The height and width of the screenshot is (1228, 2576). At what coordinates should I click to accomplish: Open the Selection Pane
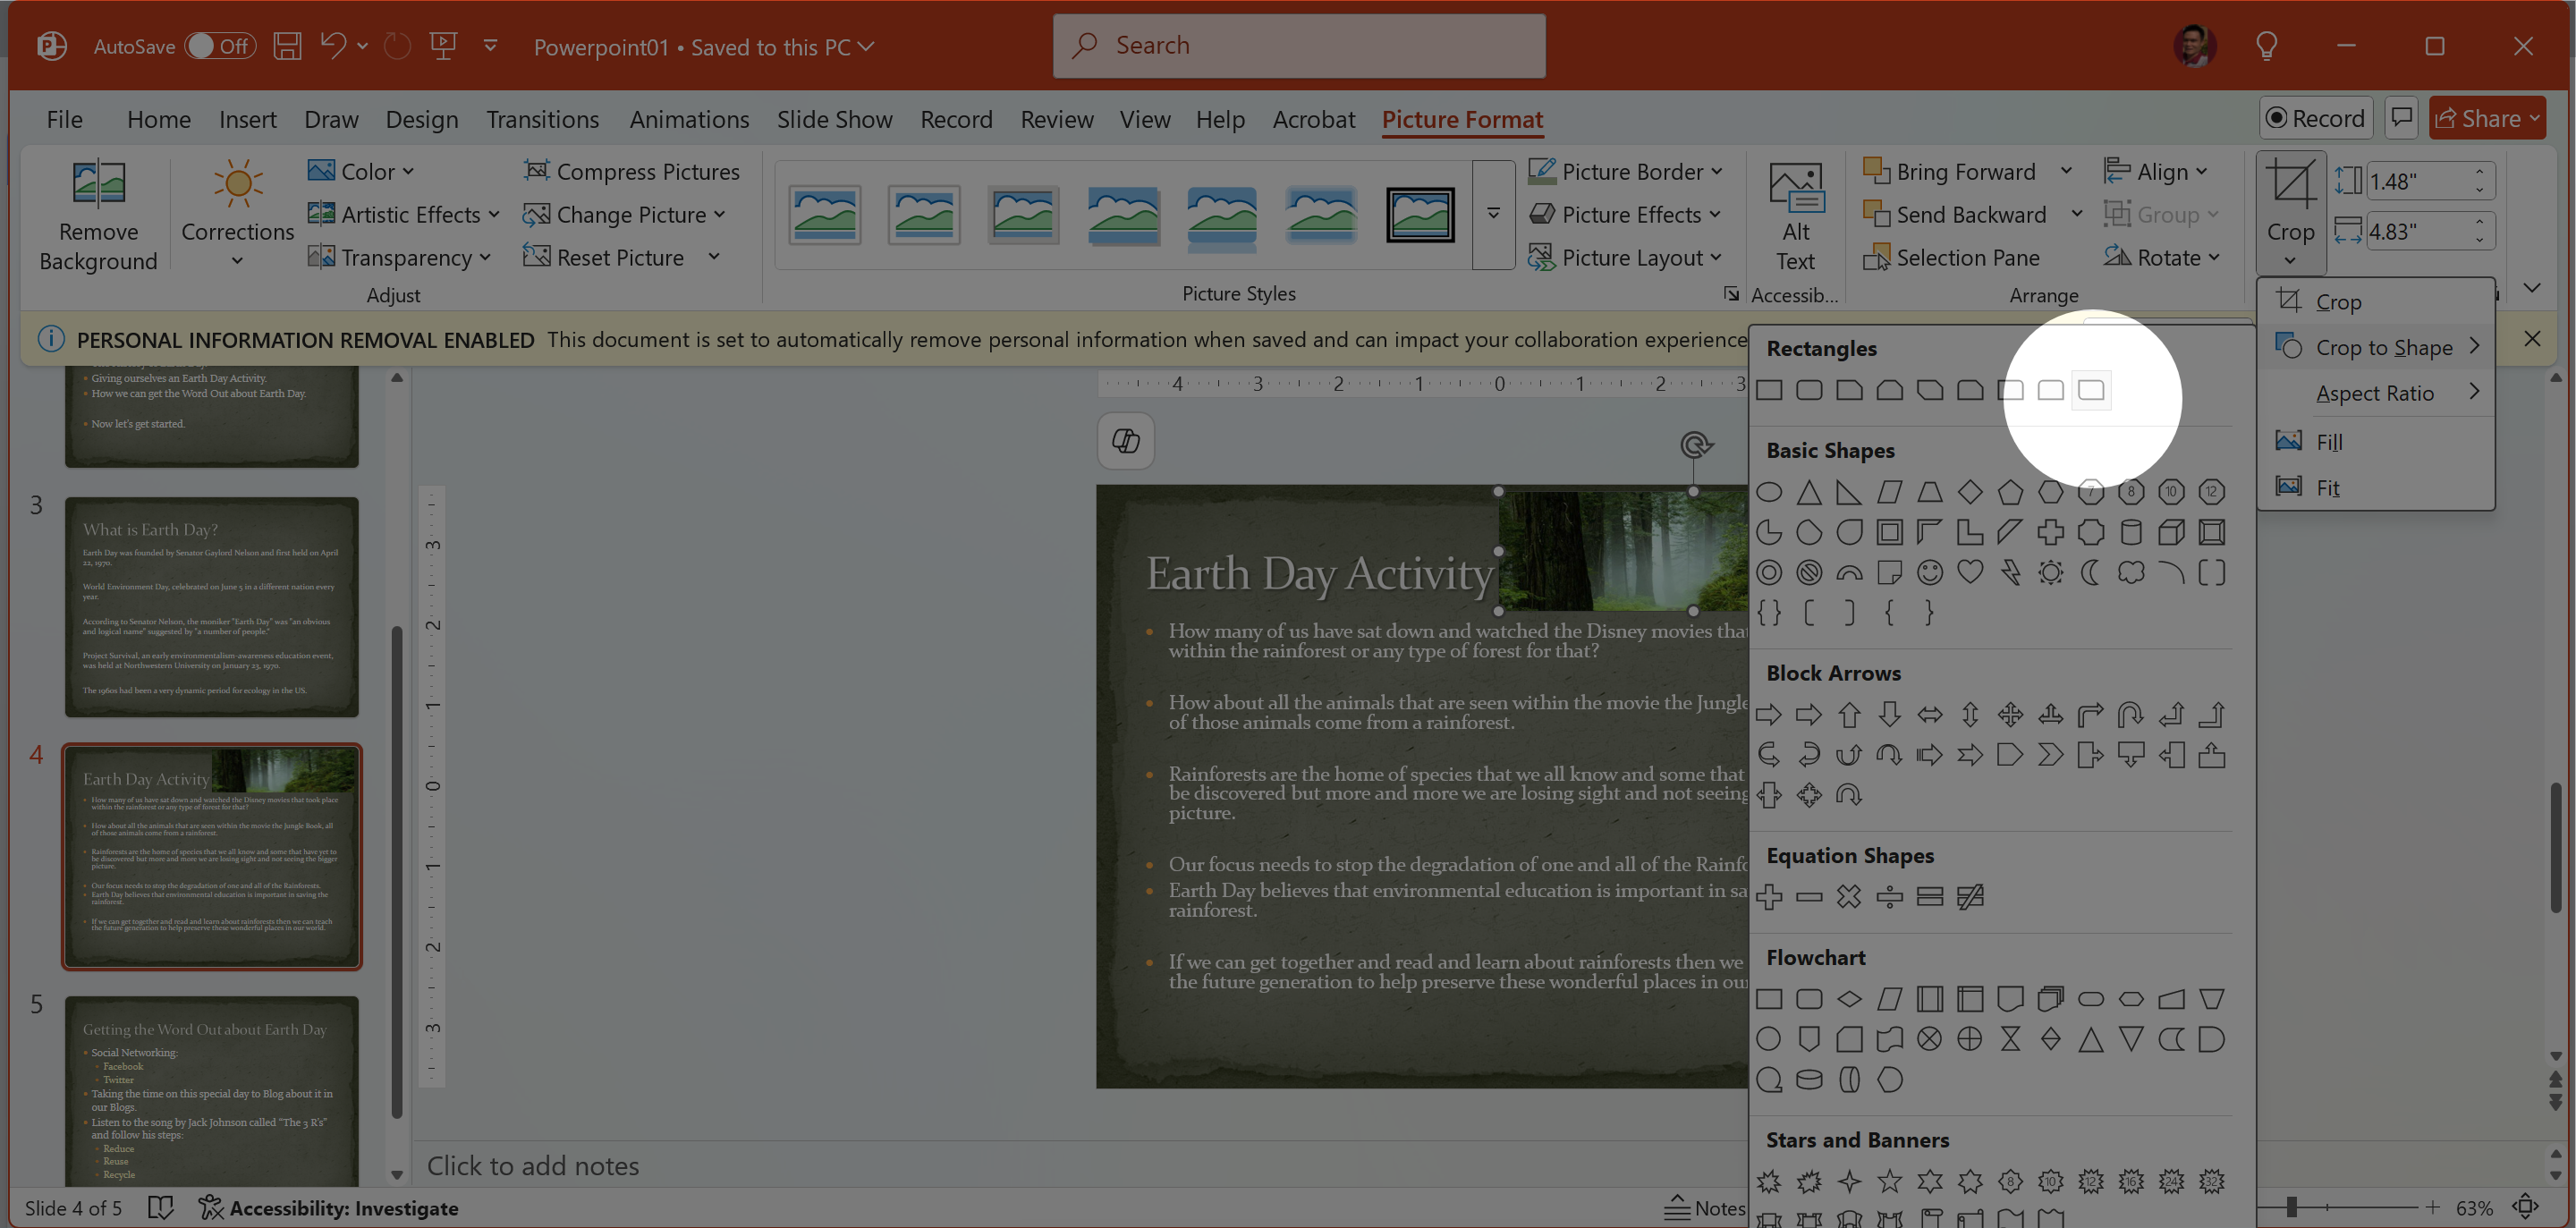click(1951, 257)
